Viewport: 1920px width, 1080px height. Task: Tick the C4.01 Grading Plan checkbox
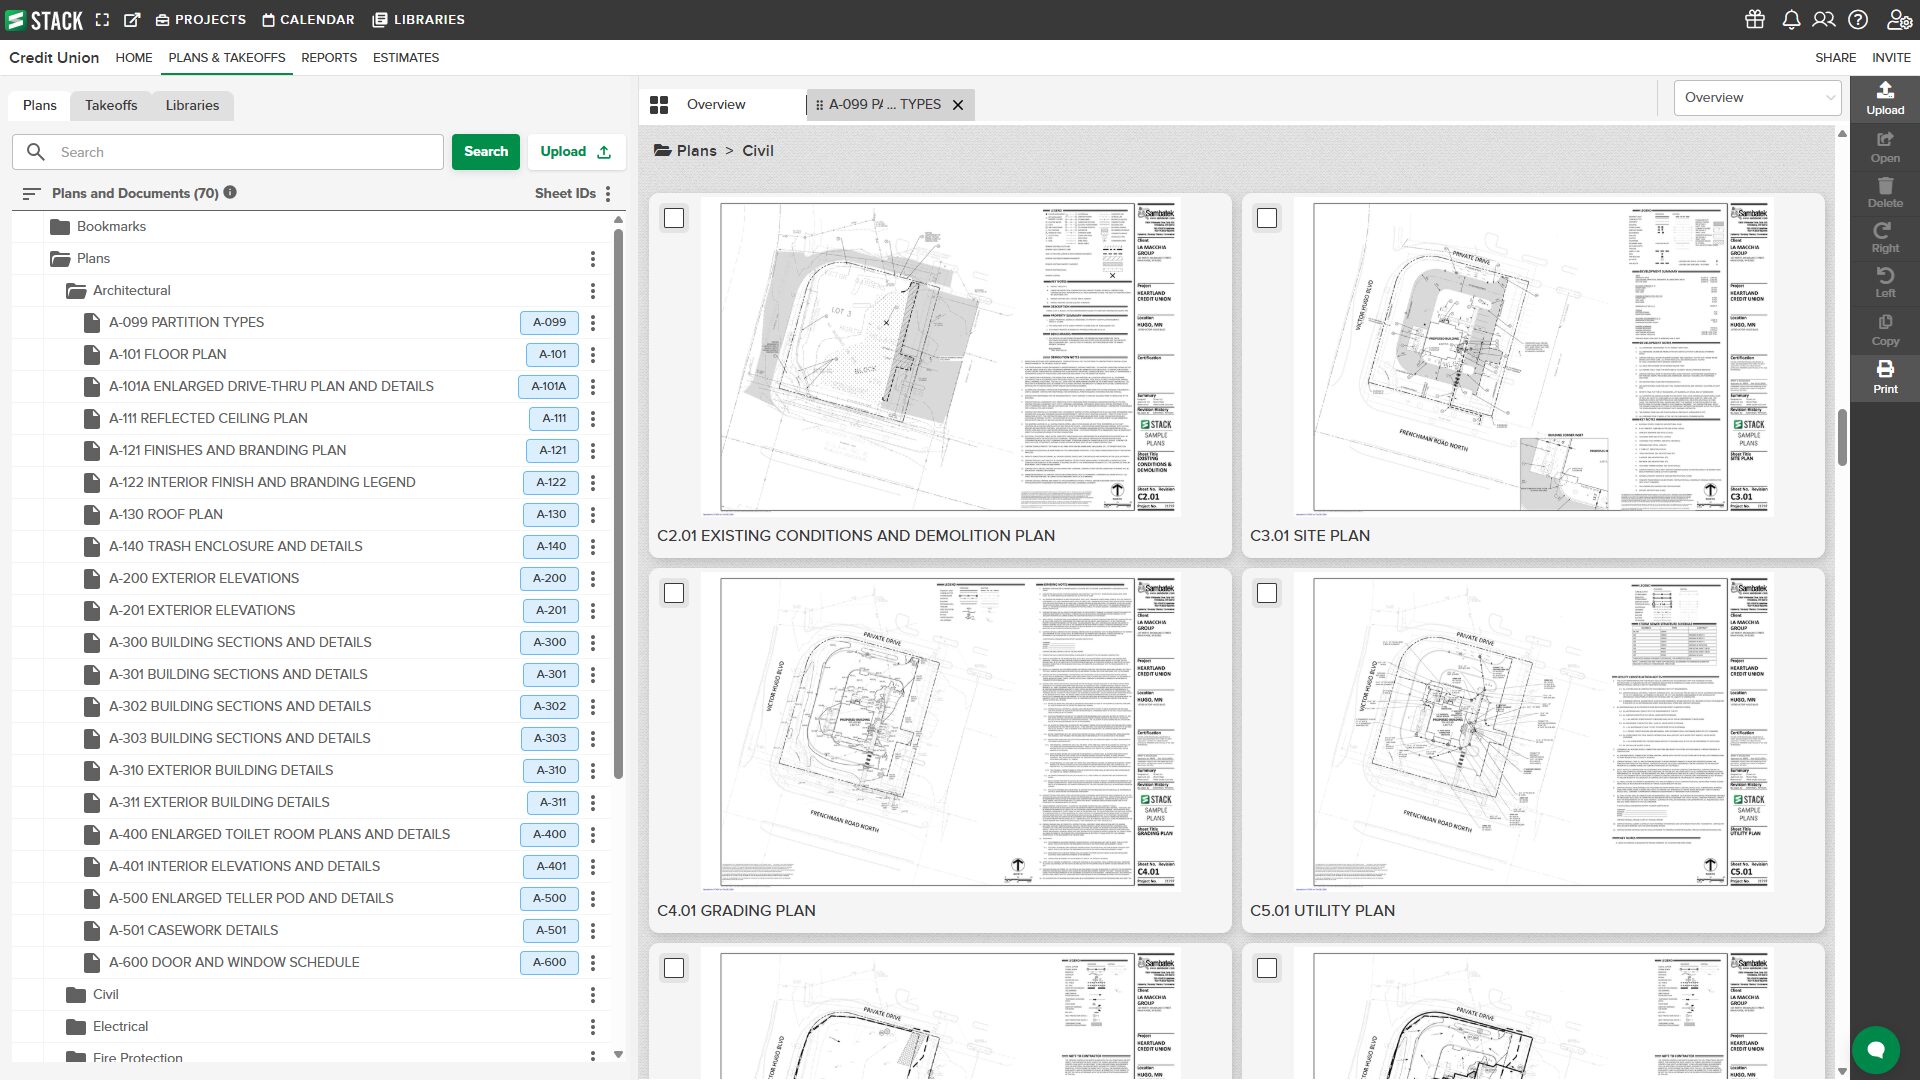coord(674,593)
